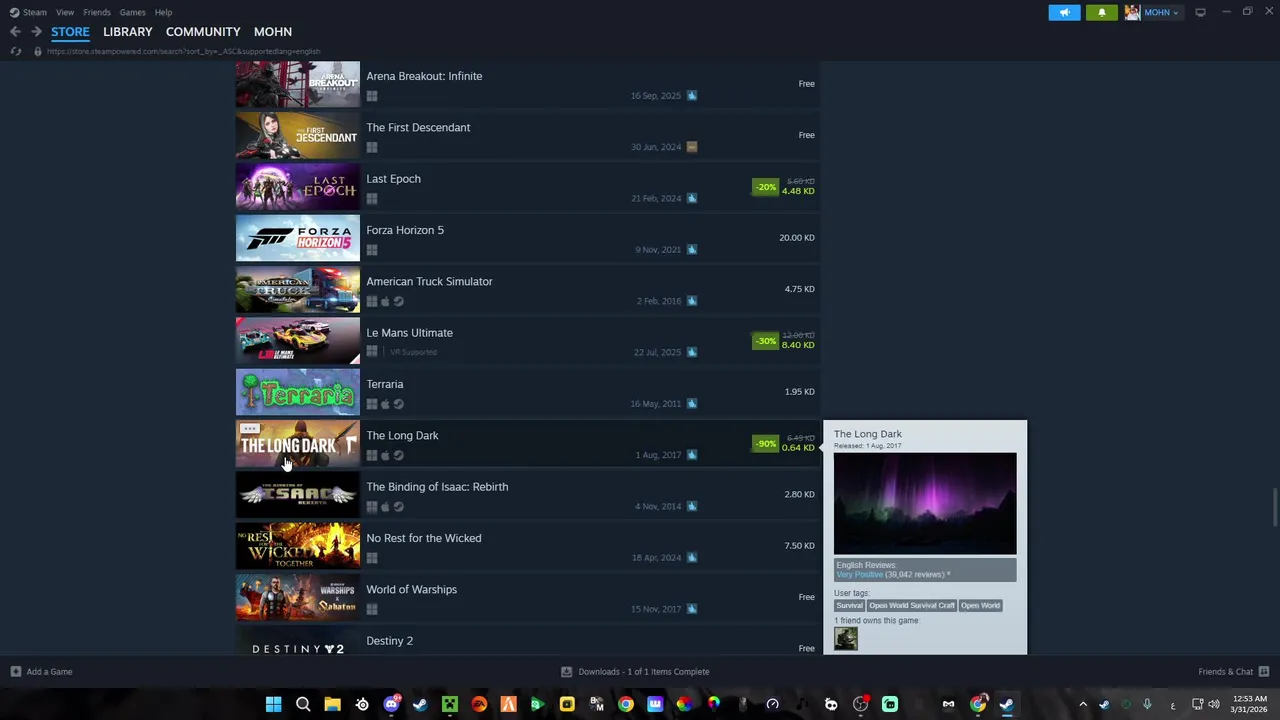The width and height of the screenshot is (1280, 720).
Task: Switch to LIBRARY tab
Action: tap(128, 32)
